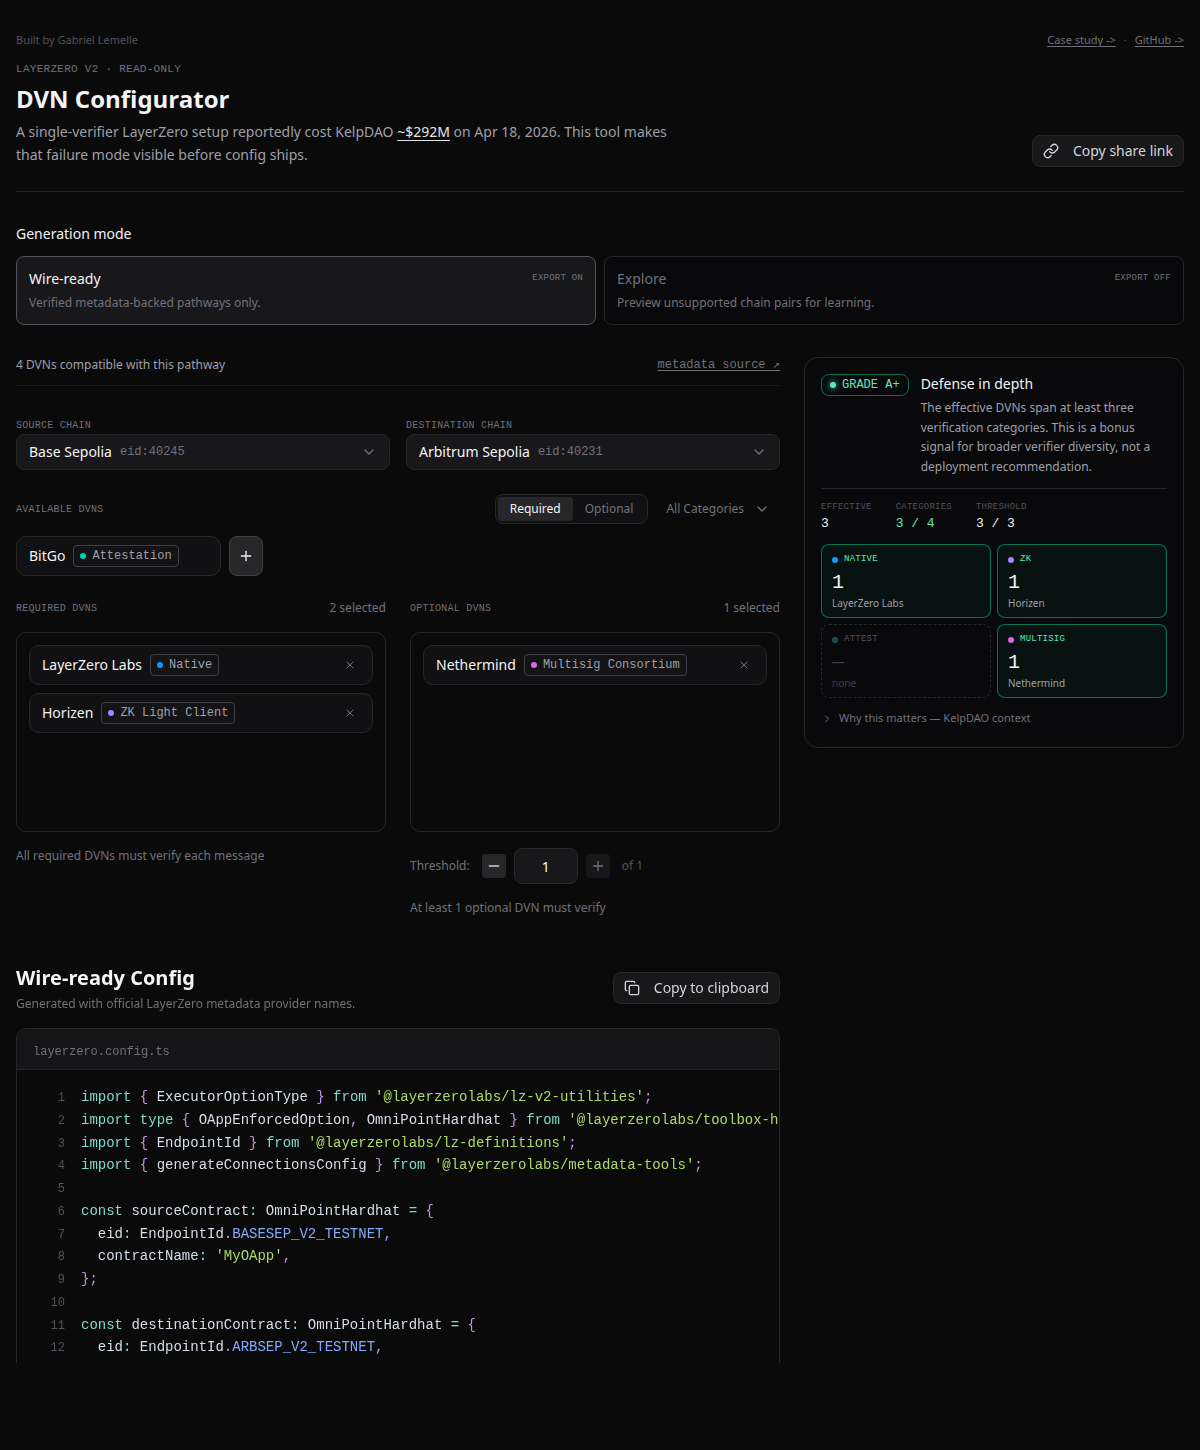Click the '2 selected' required count
The height and width of the screenshot is (1450, 1200).
coord(358,608)
